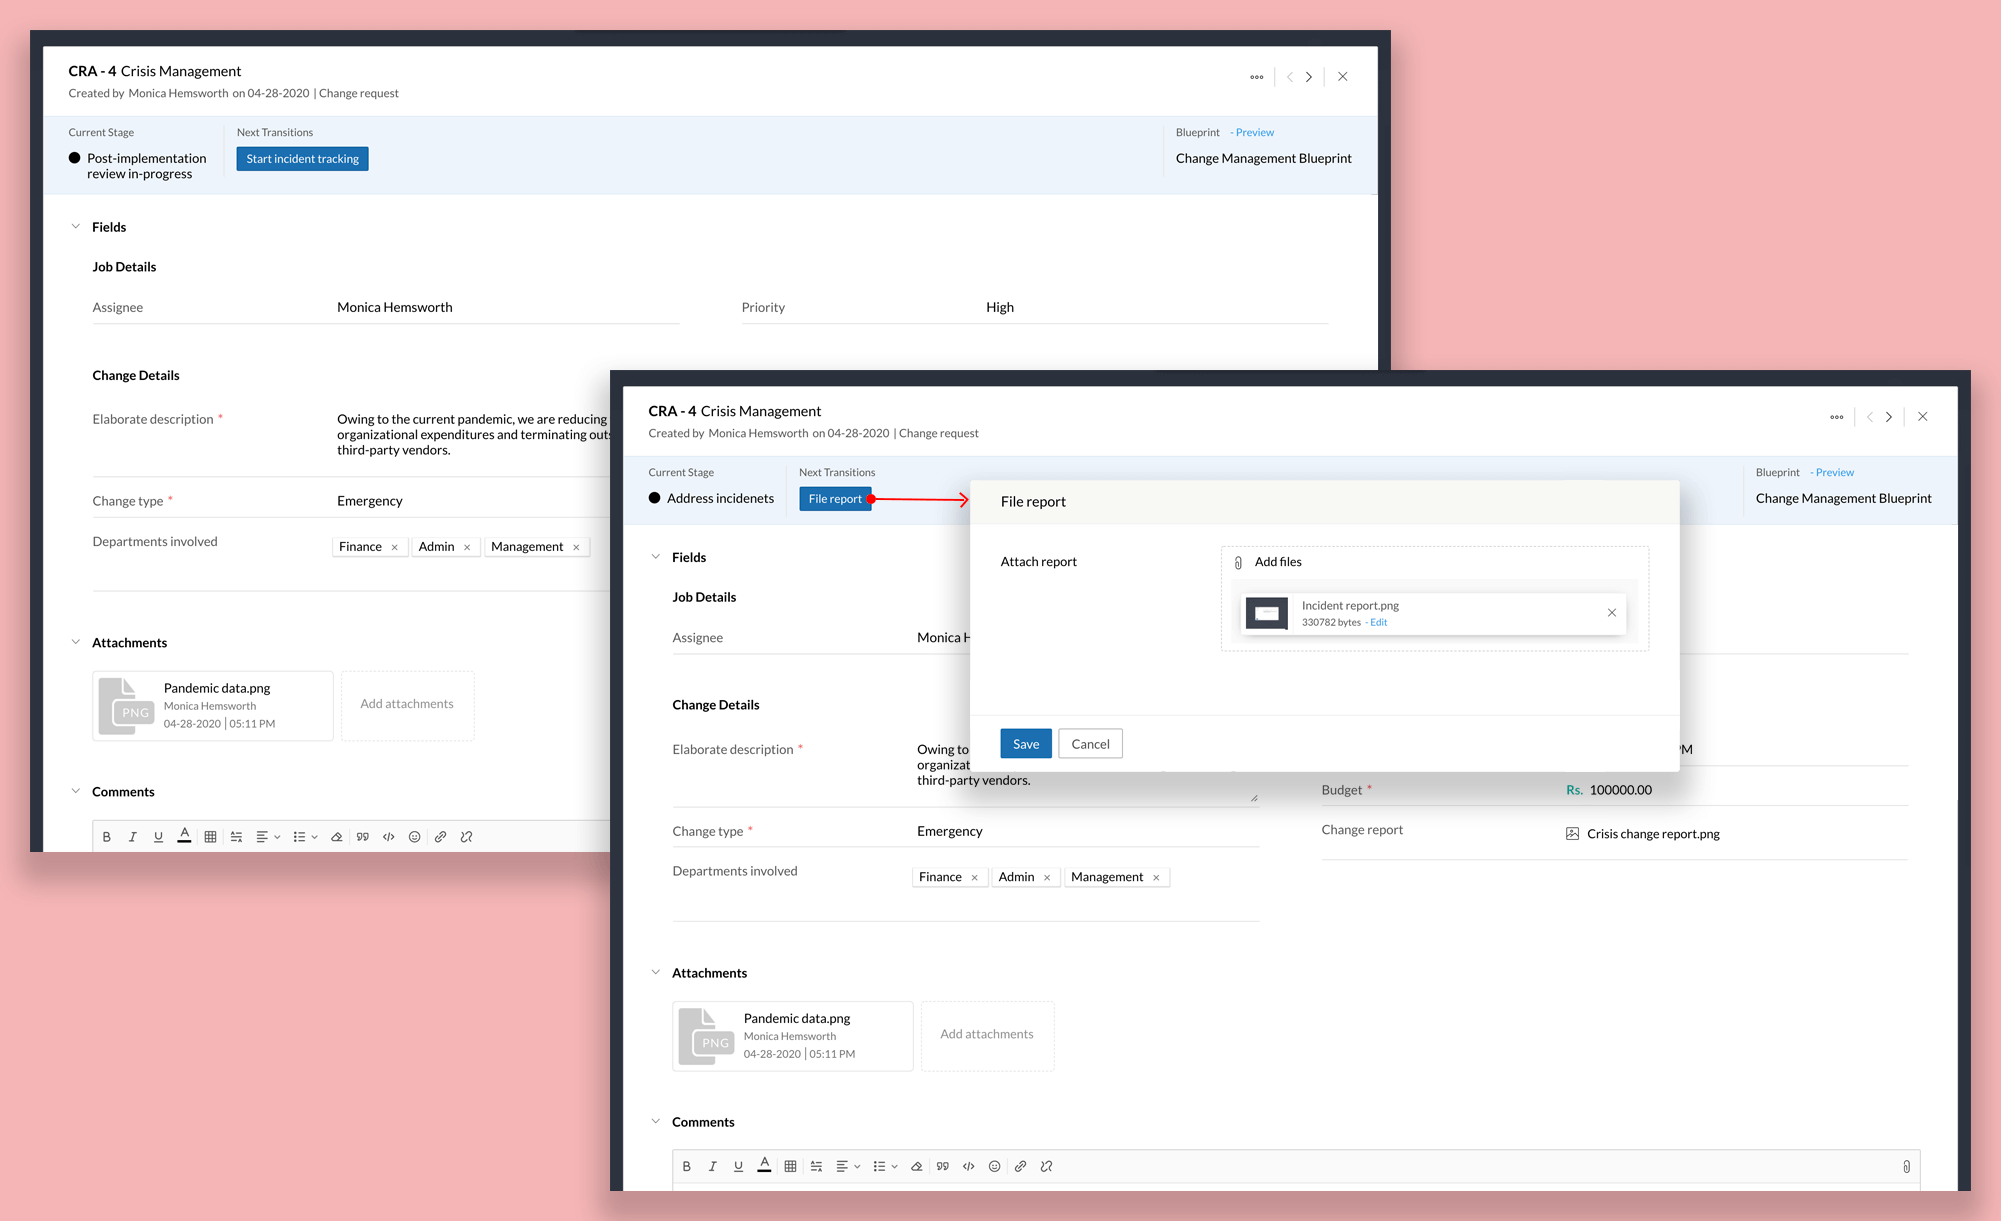Insert blockquote in front window comment editor
This screenshot has height=1221, width=2001.
(x=942, y=1166)
